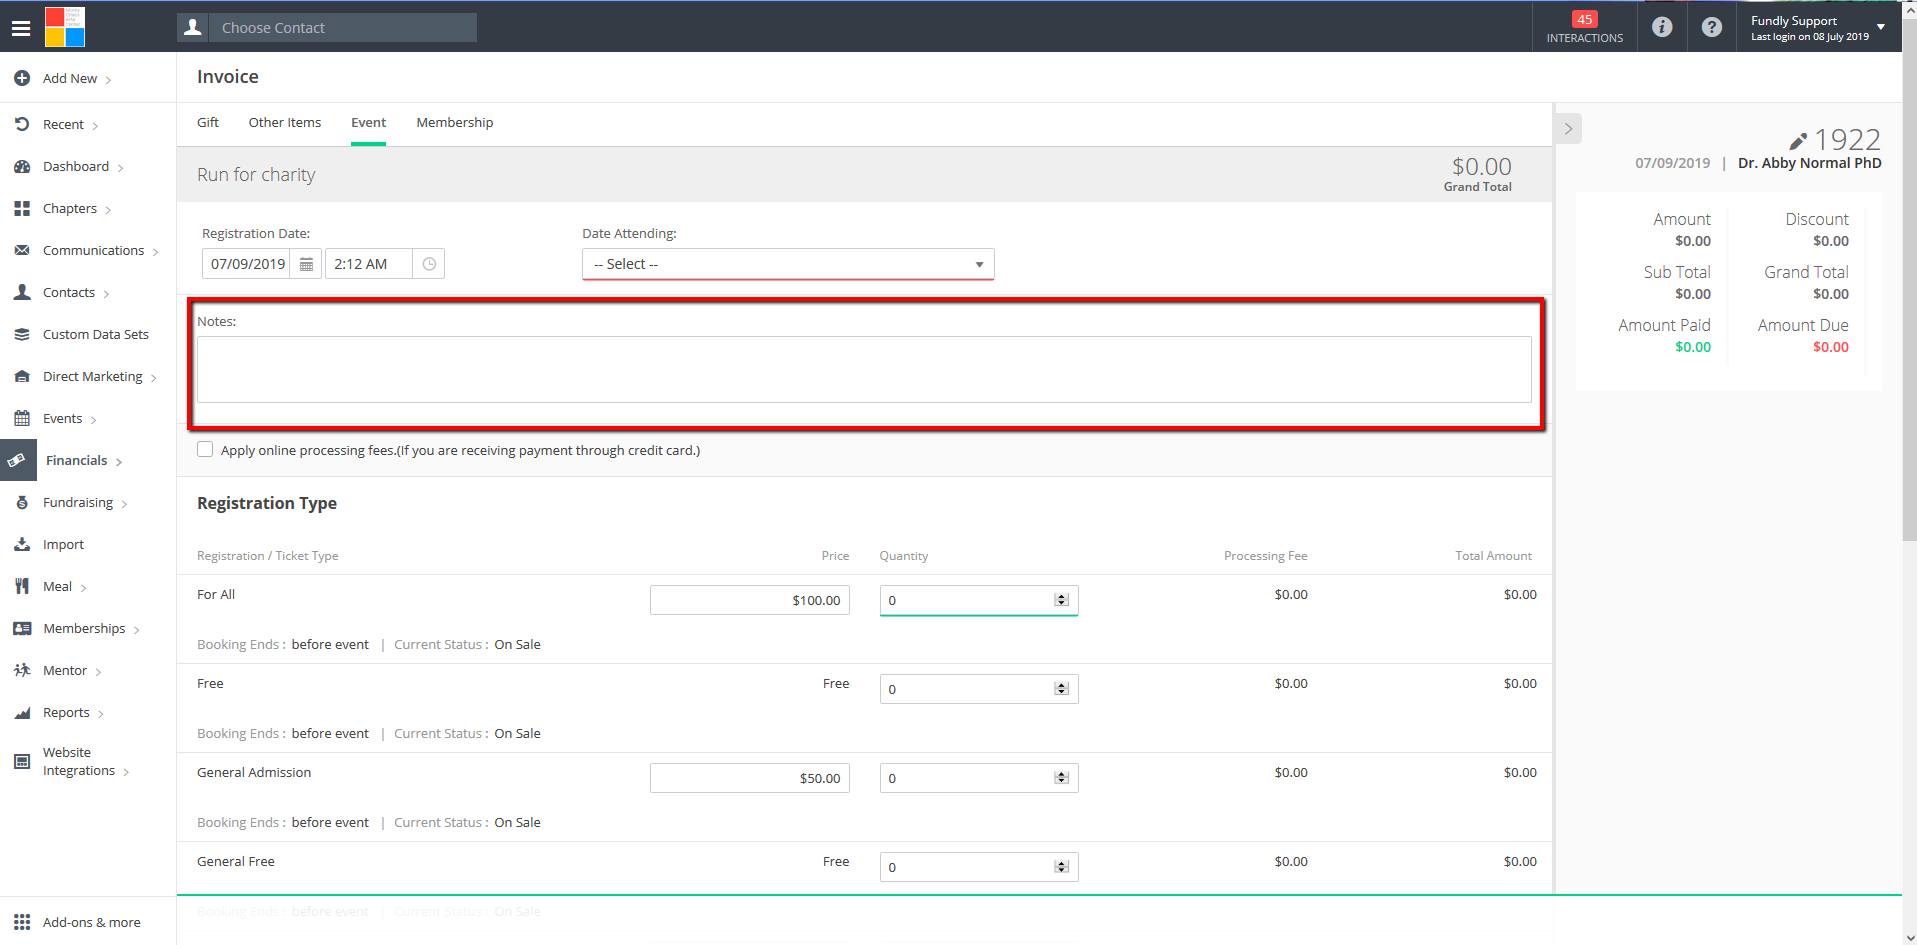Click the info icon in header
1917x945 pixels.
pyautogui.click(x=1662, y=27)
